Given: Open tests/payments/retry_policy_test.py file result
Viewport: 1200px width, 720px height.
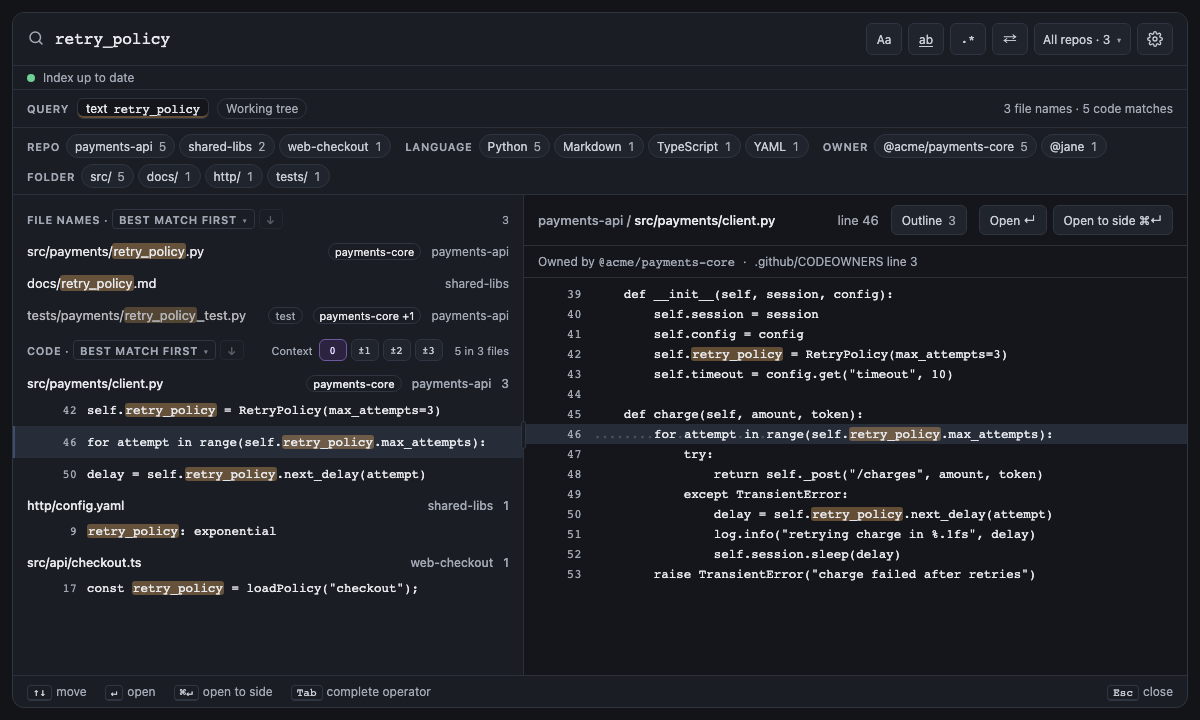Looking at the screenshot, I should pyautogui.click(x=268, y=316).
